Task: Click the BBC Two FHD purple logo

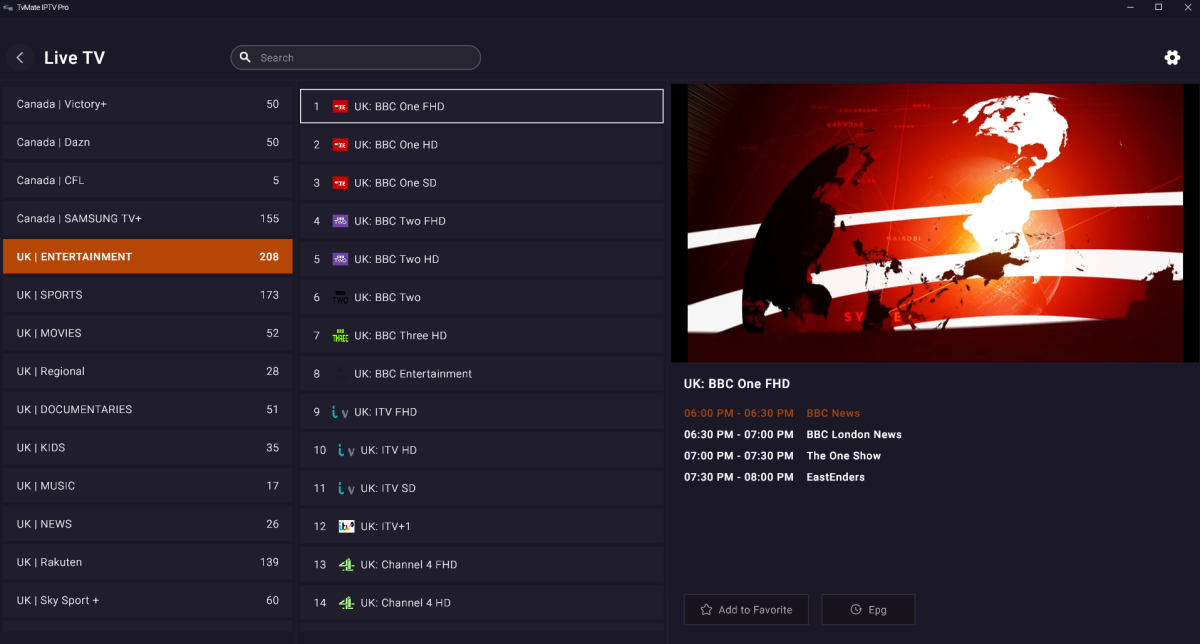Action: tap(340, 221)
